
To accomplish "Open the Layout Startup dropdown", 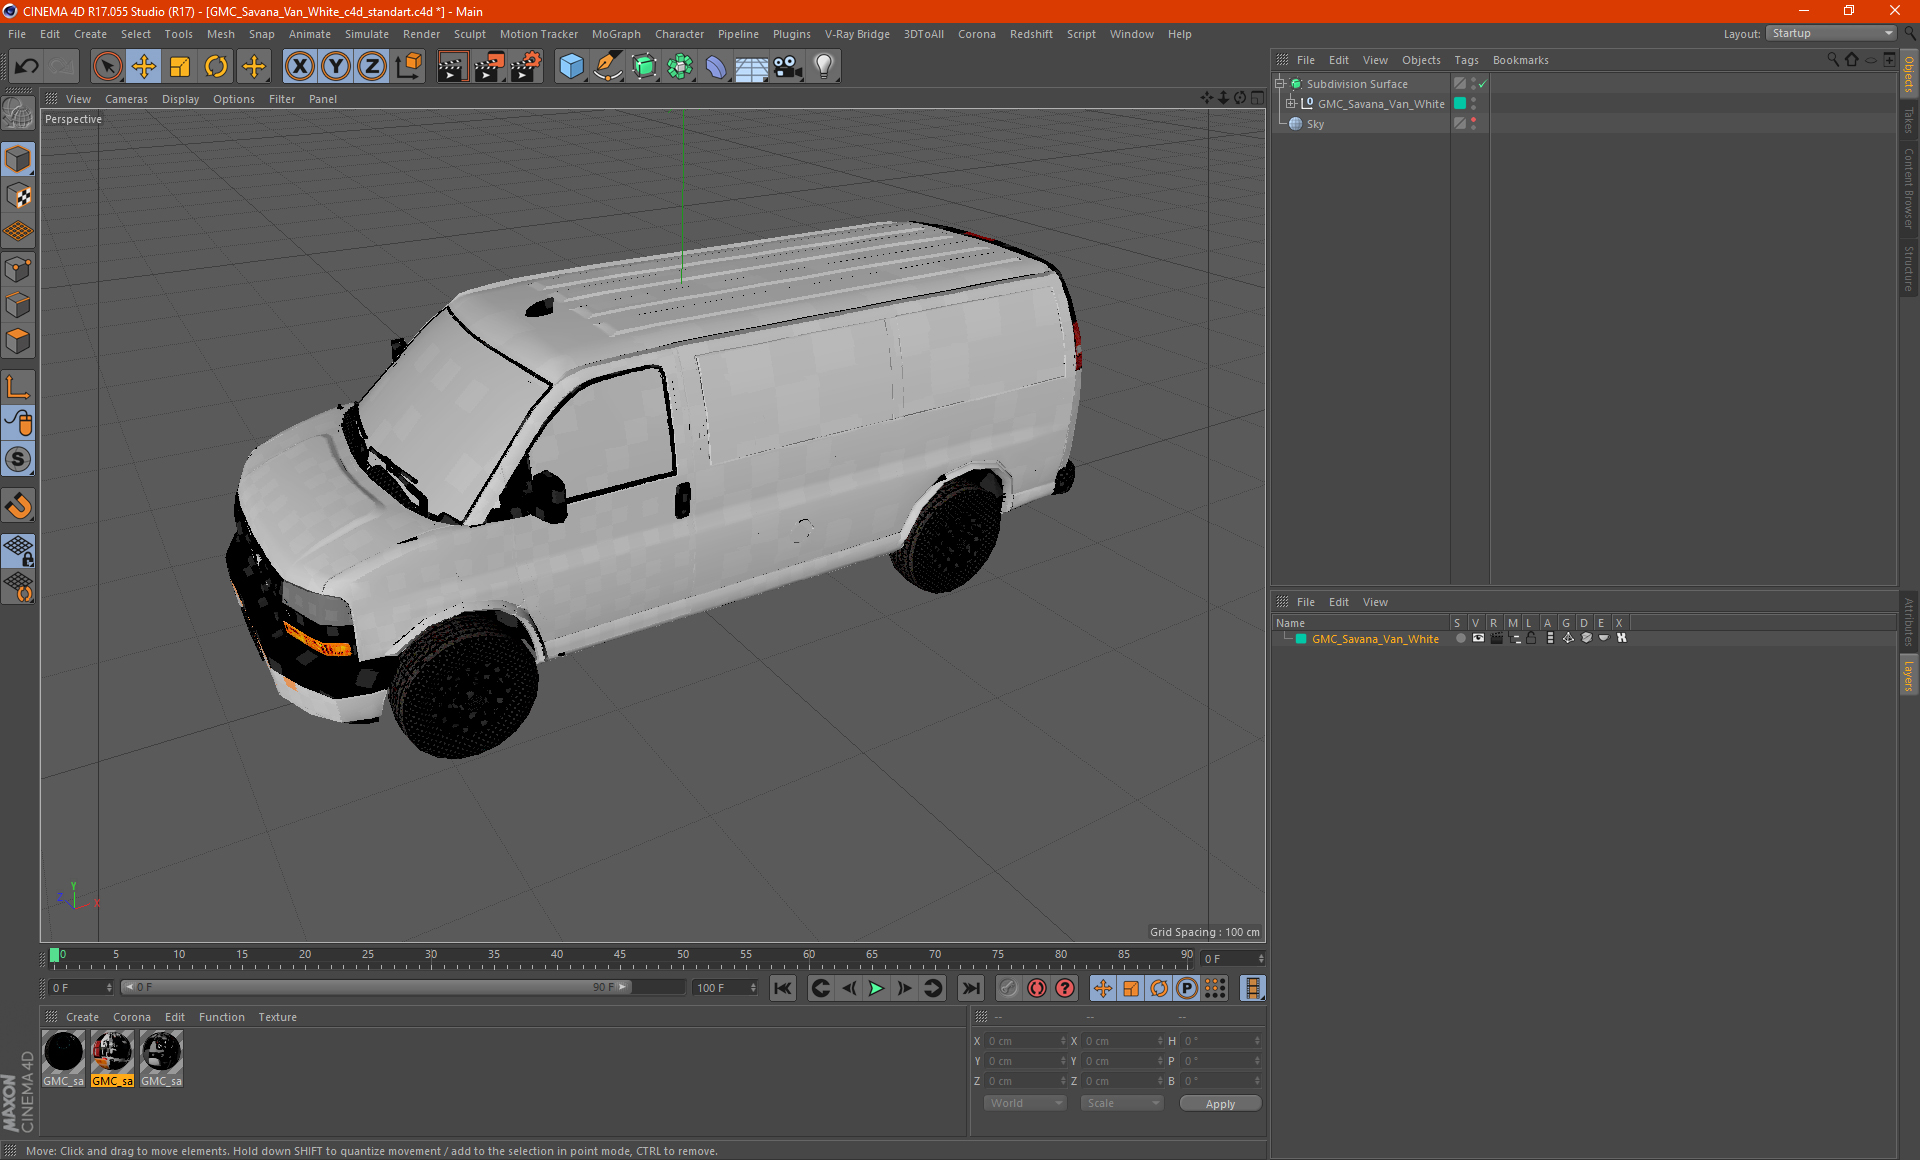I will click(1831, 33).
